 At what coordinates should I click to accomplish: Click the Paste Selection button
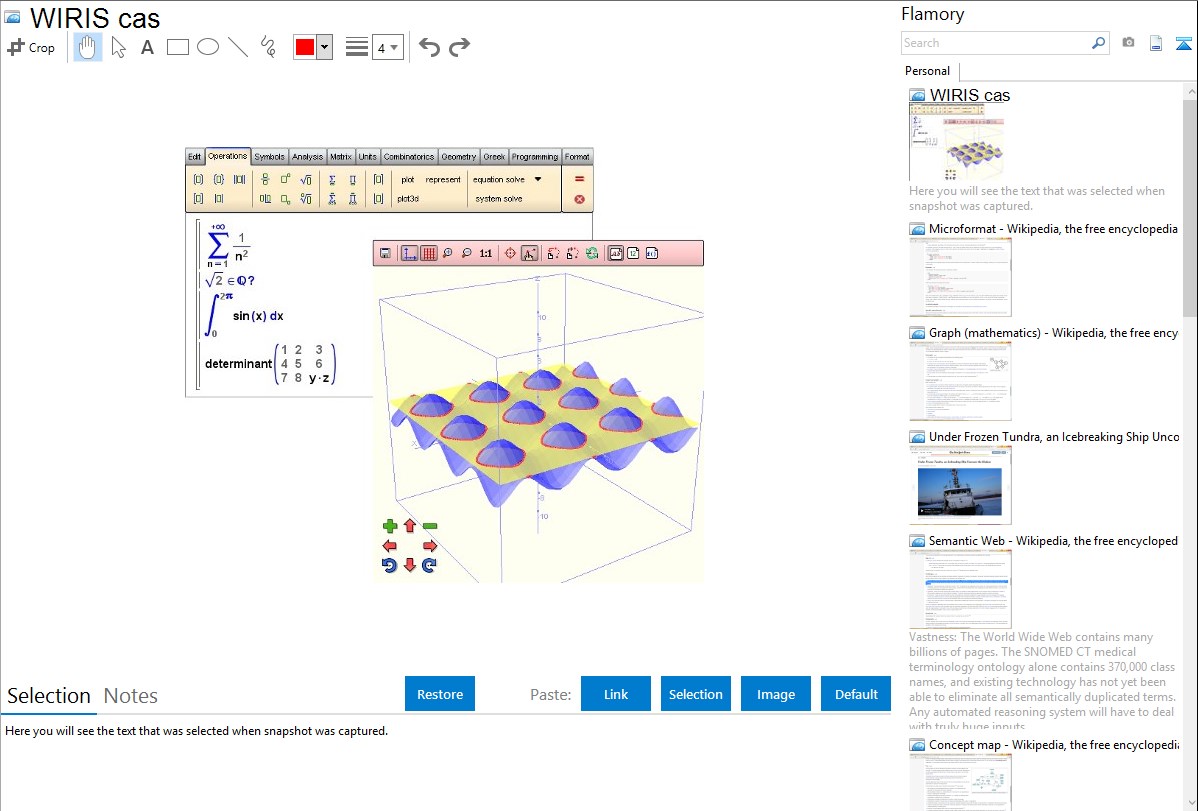pyautogui.click(x=695, y=694)
